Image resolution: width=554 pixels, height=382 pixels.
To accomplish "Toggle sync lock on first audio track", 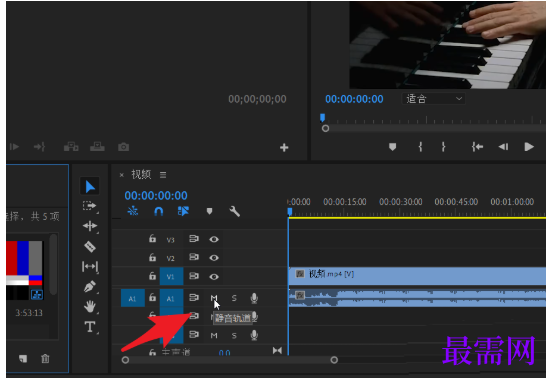I will point(194,298).
